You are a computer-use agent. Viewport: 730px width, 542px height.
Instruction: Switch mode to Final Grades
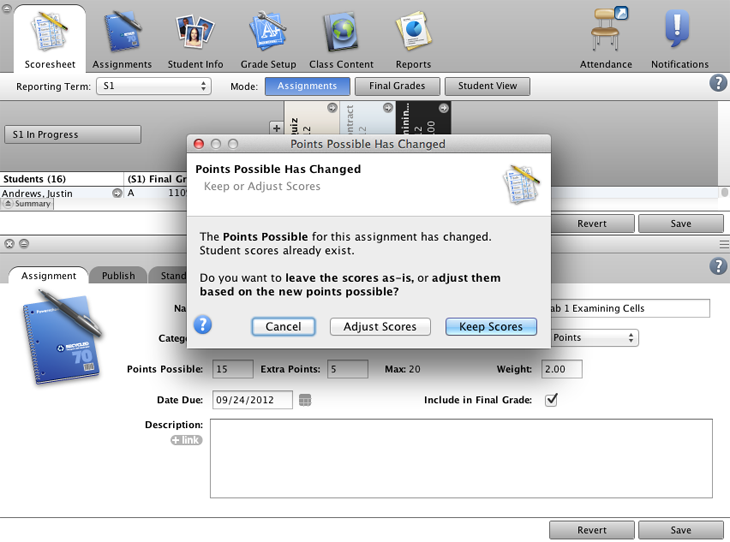(396, 86)
